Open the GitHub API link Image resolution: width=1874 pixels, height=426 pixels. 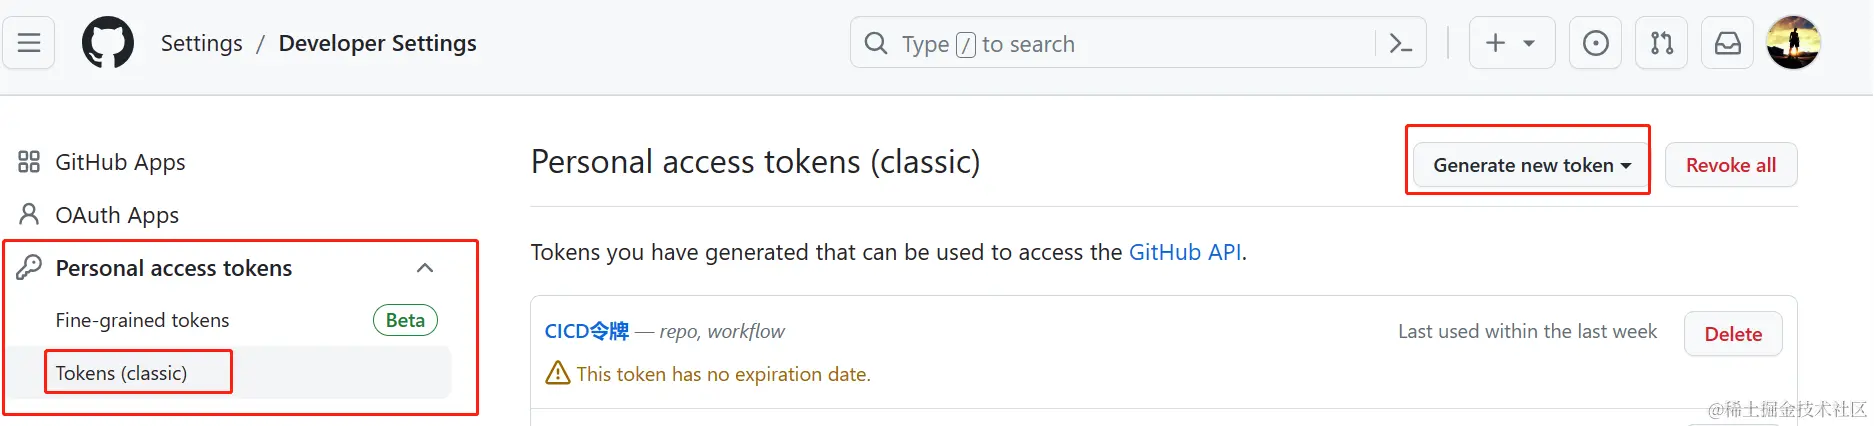tap(1185, 252)
